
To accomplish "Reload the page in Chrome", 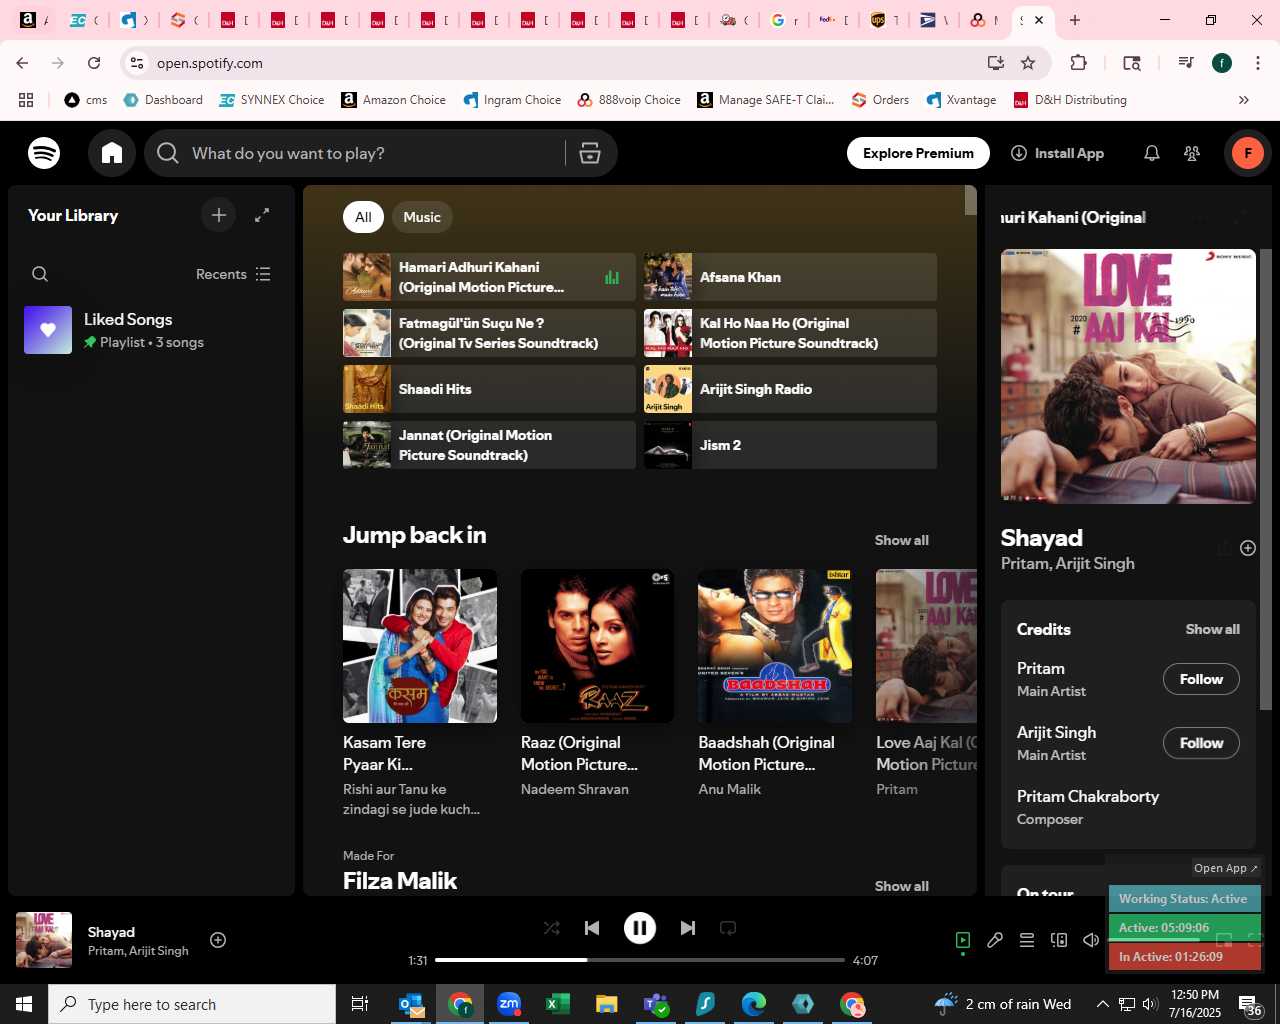I will click(94, 63).
